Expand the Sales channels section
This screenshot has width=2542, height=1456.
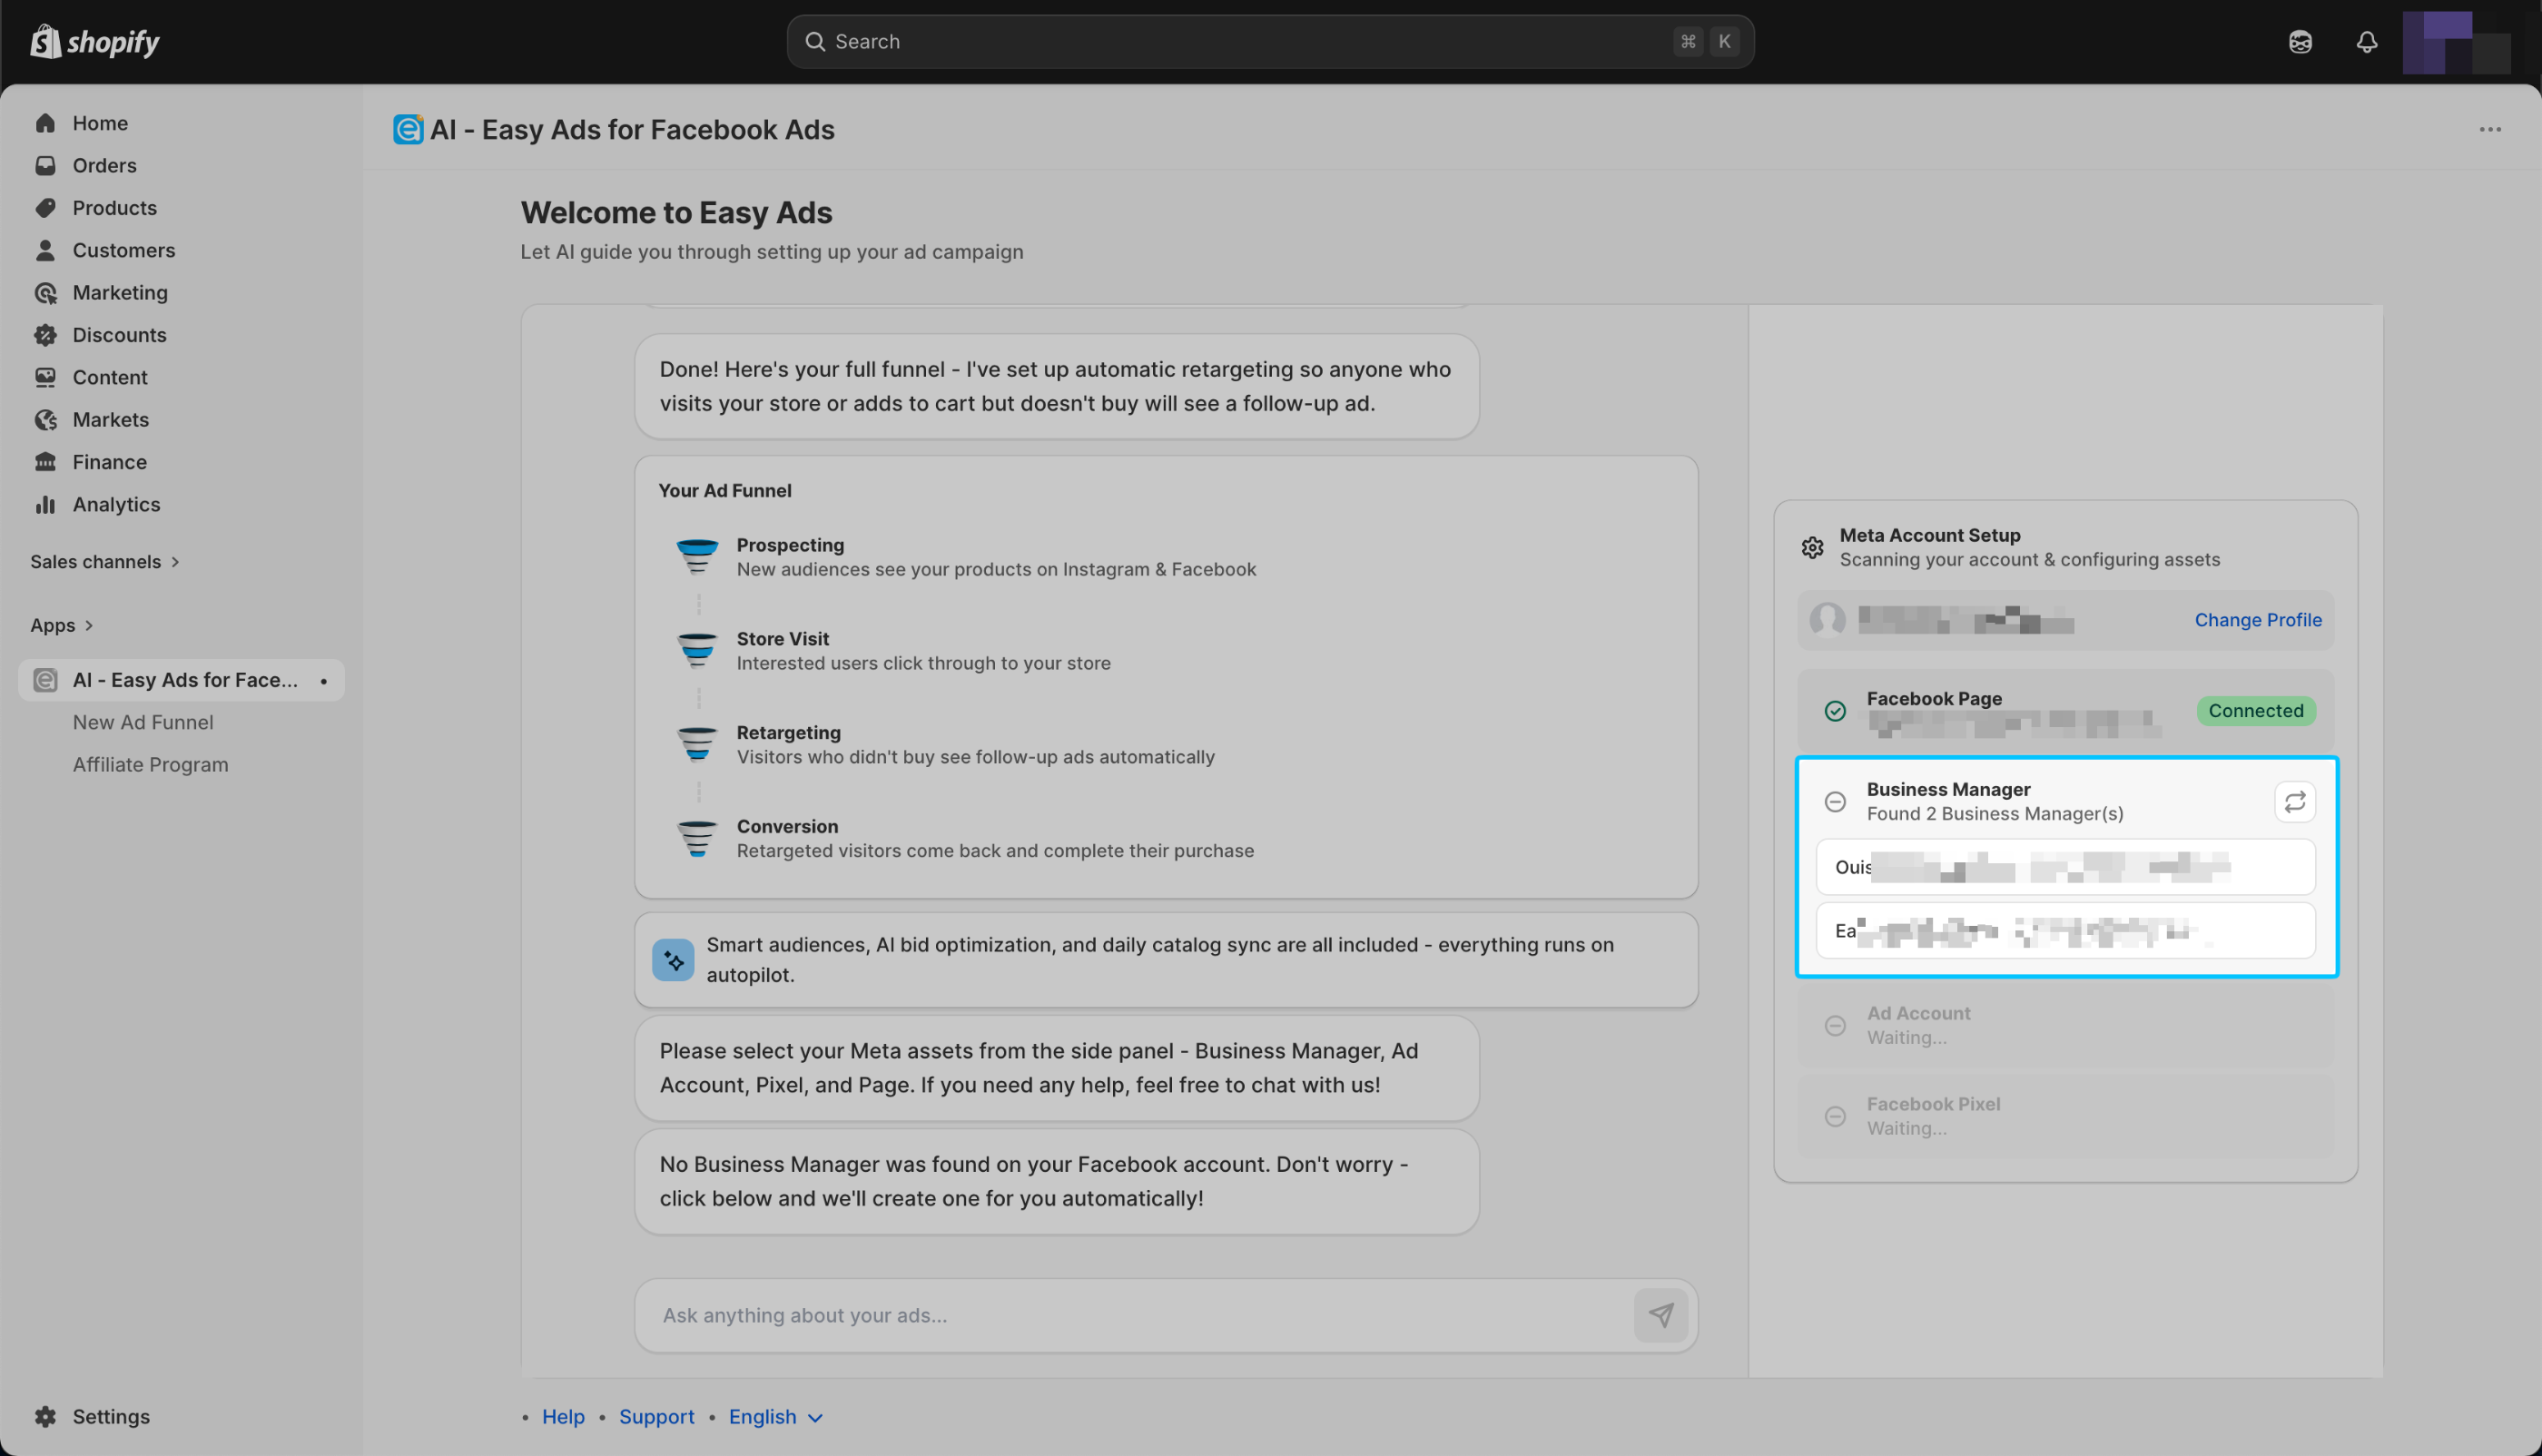pos(105,562)
